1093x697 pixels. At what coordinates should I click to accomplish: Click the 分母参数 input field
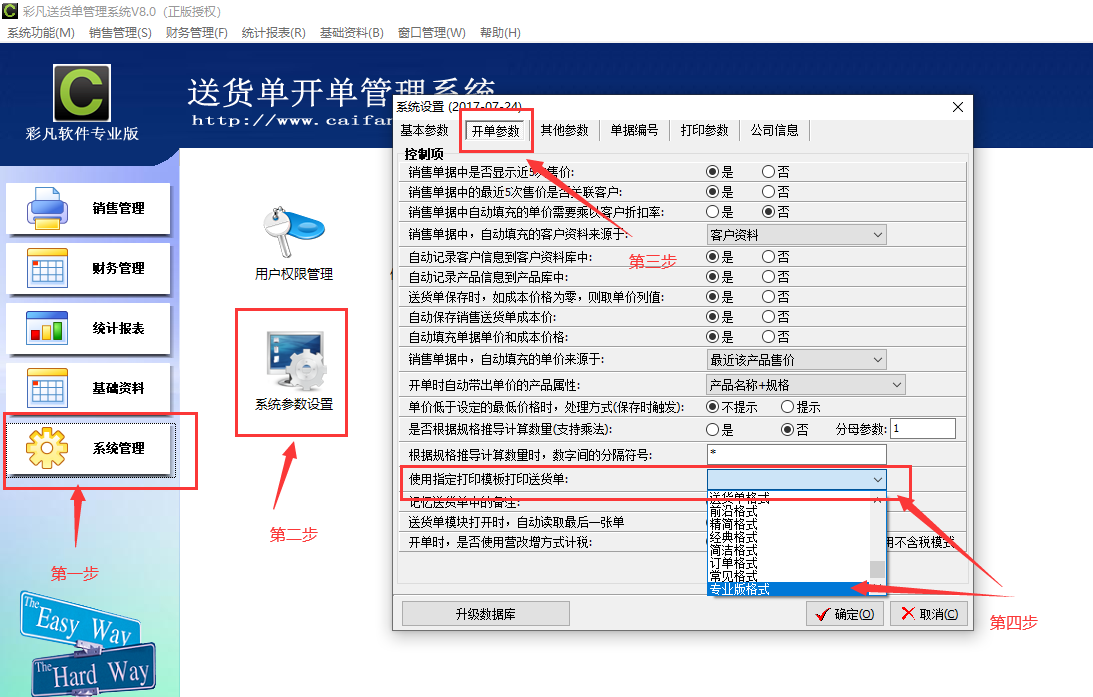coord(922,429)
